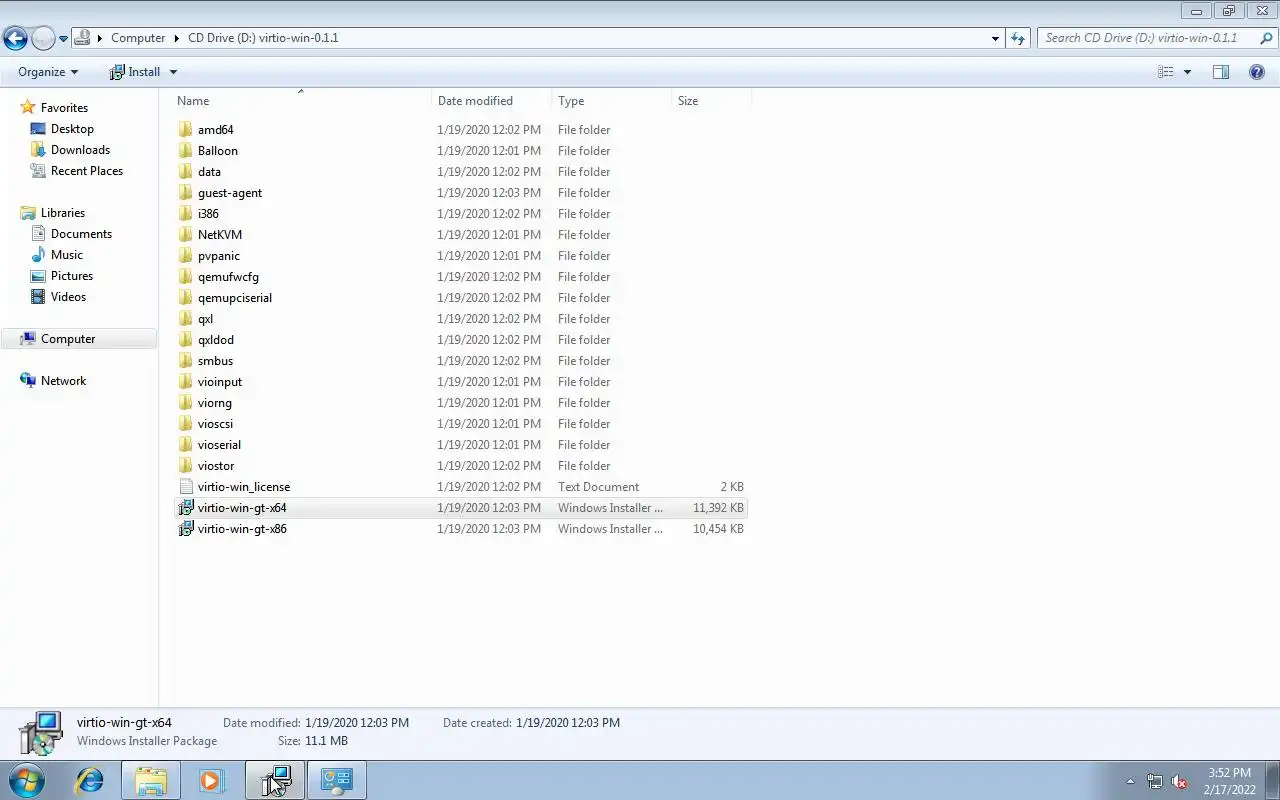
Task: Select the pvpanic folder icon
Action: tap(185, 256)
